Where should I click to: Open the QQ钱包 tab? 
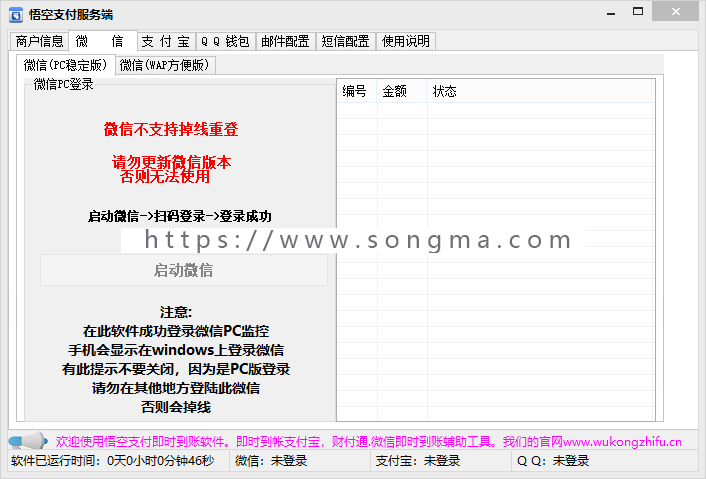tap(226, 41)
